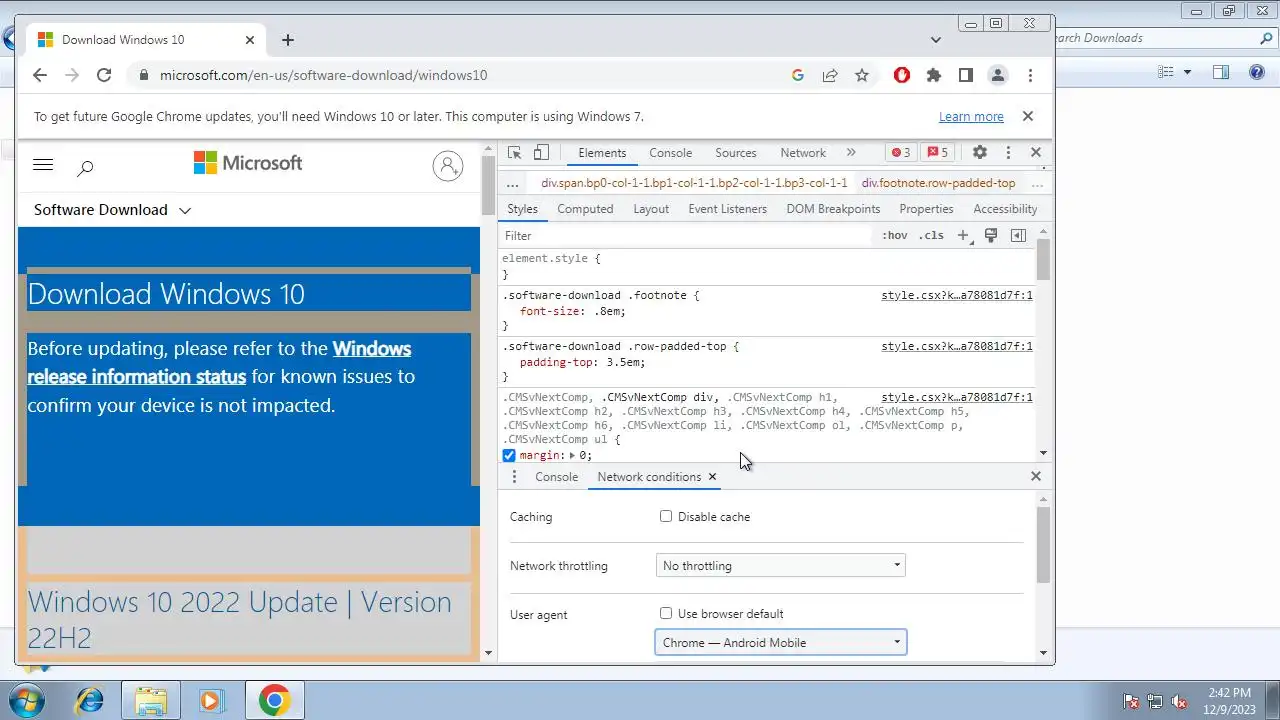Image resolution: width=1280 pixels, height=720 pixels.
Task: Open Windows Explorer from taskbar
Action: pos(150,700)
